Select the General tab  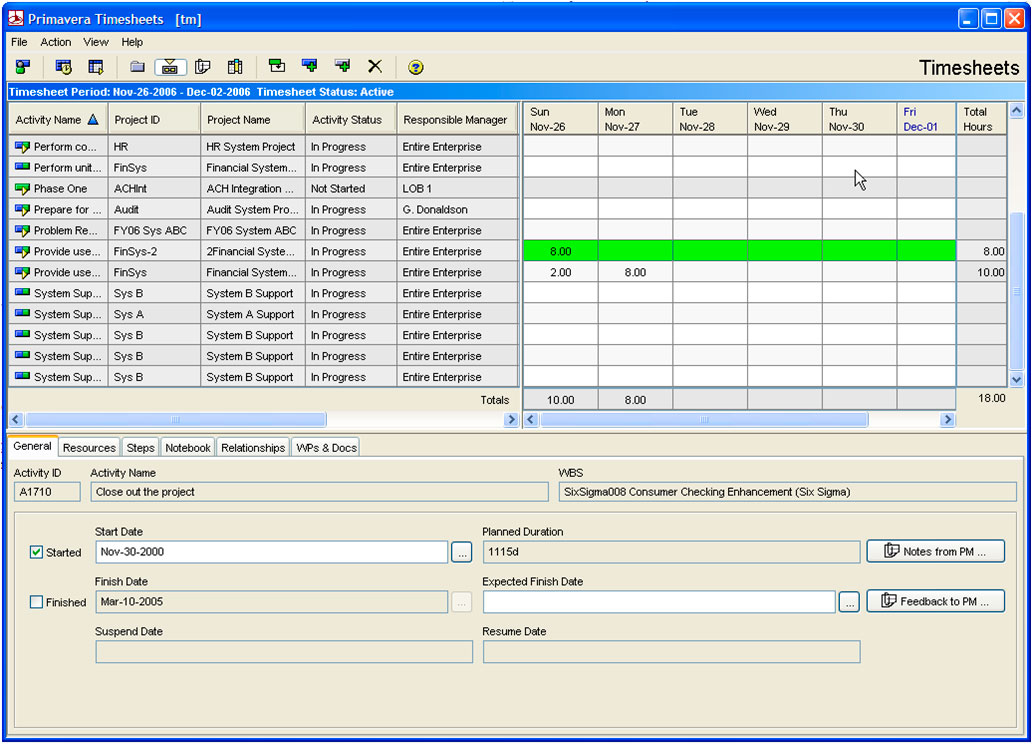32,446
